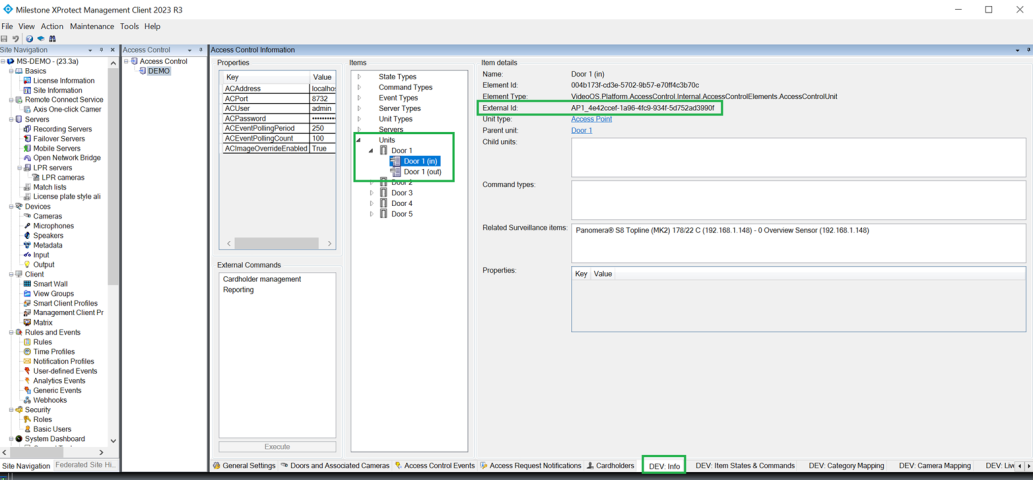This screenshot has width=1033, height=480.
Task: Click the Door 1 parent unit link
Action: (581, 130)
